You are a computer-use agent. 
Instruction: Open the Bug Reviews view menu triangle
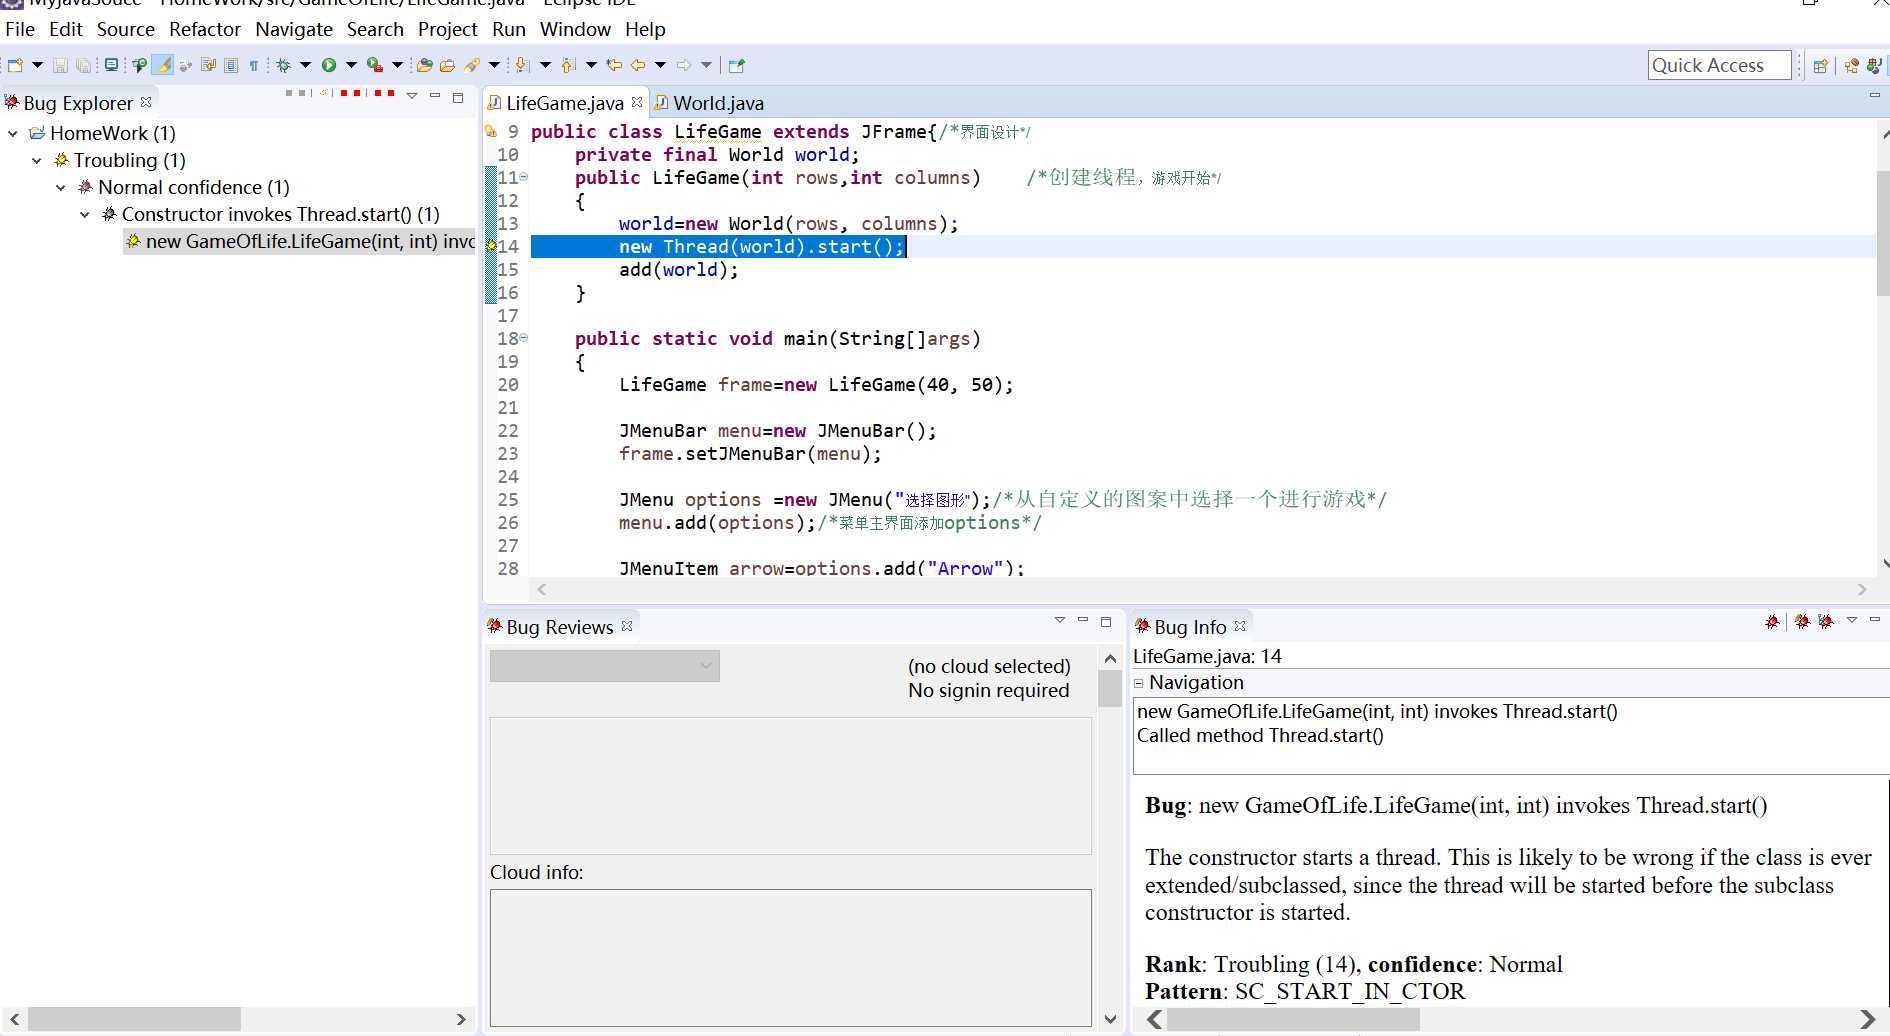(x=1060, y=621)
